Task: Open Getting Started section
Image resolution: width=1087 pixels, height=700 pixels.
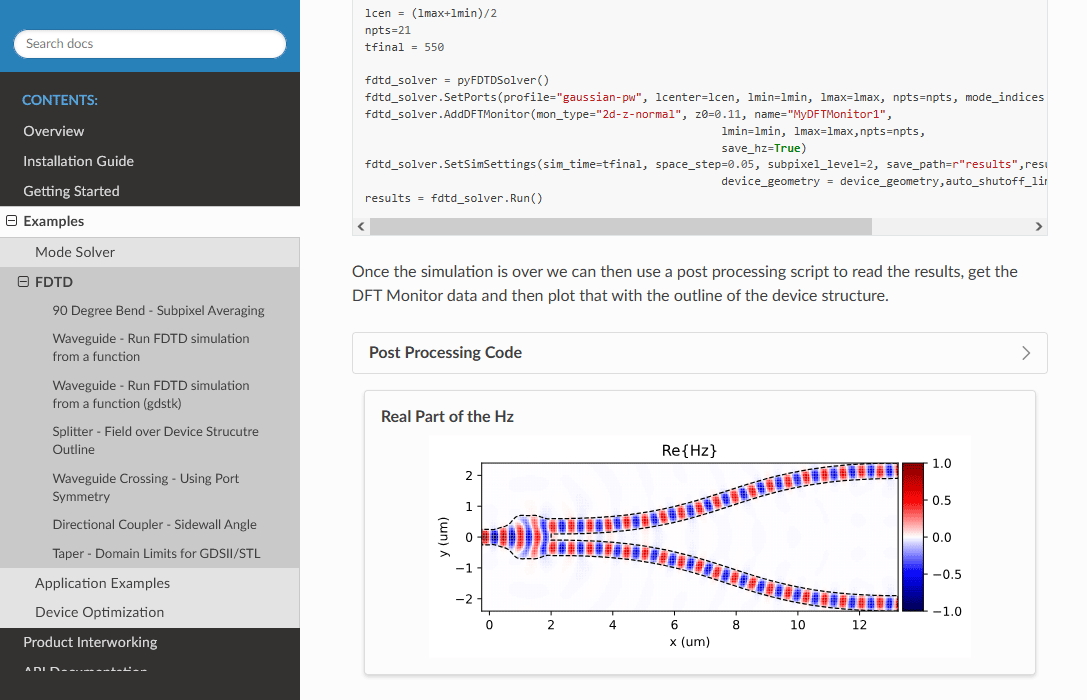Action: (71, 191)
